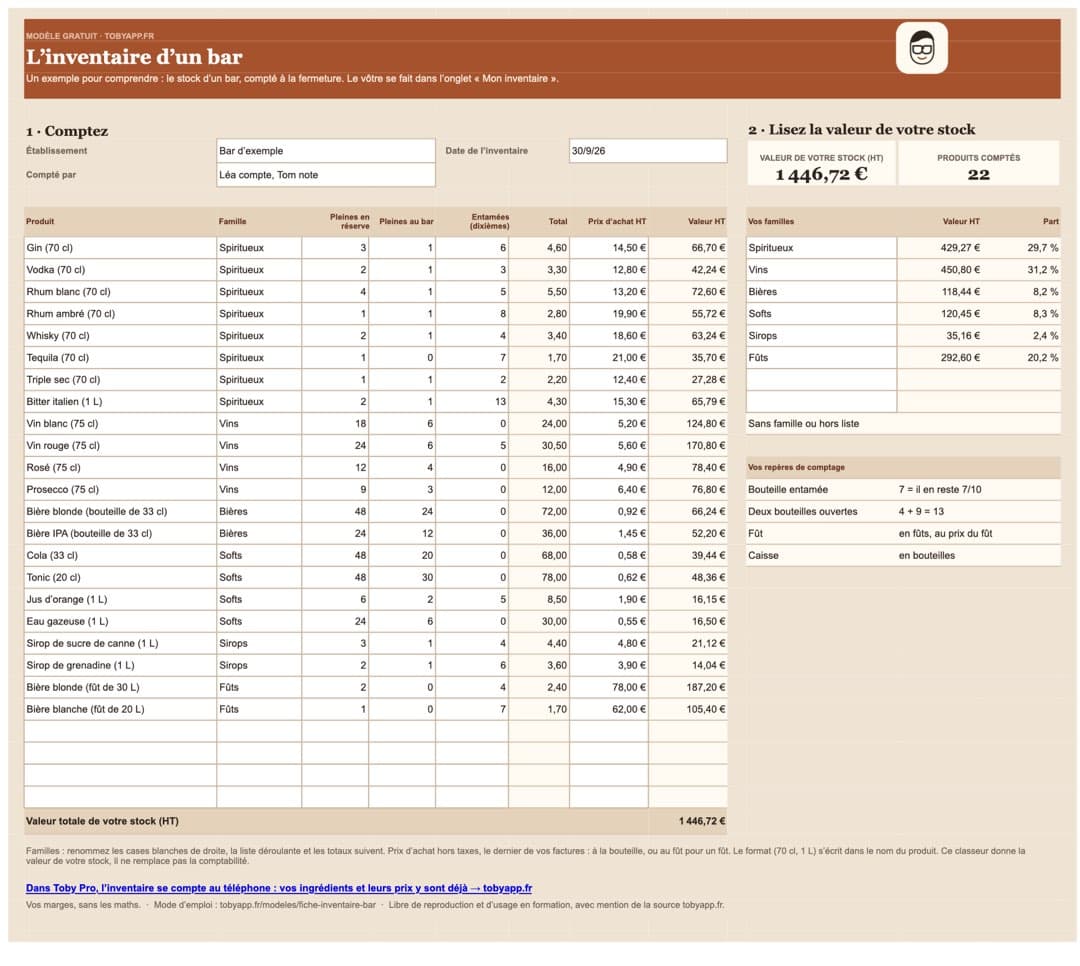Select the Établissement field 'Bar d'exemple'
This screenshot has width=1080, height=966.
coord(326,151)
